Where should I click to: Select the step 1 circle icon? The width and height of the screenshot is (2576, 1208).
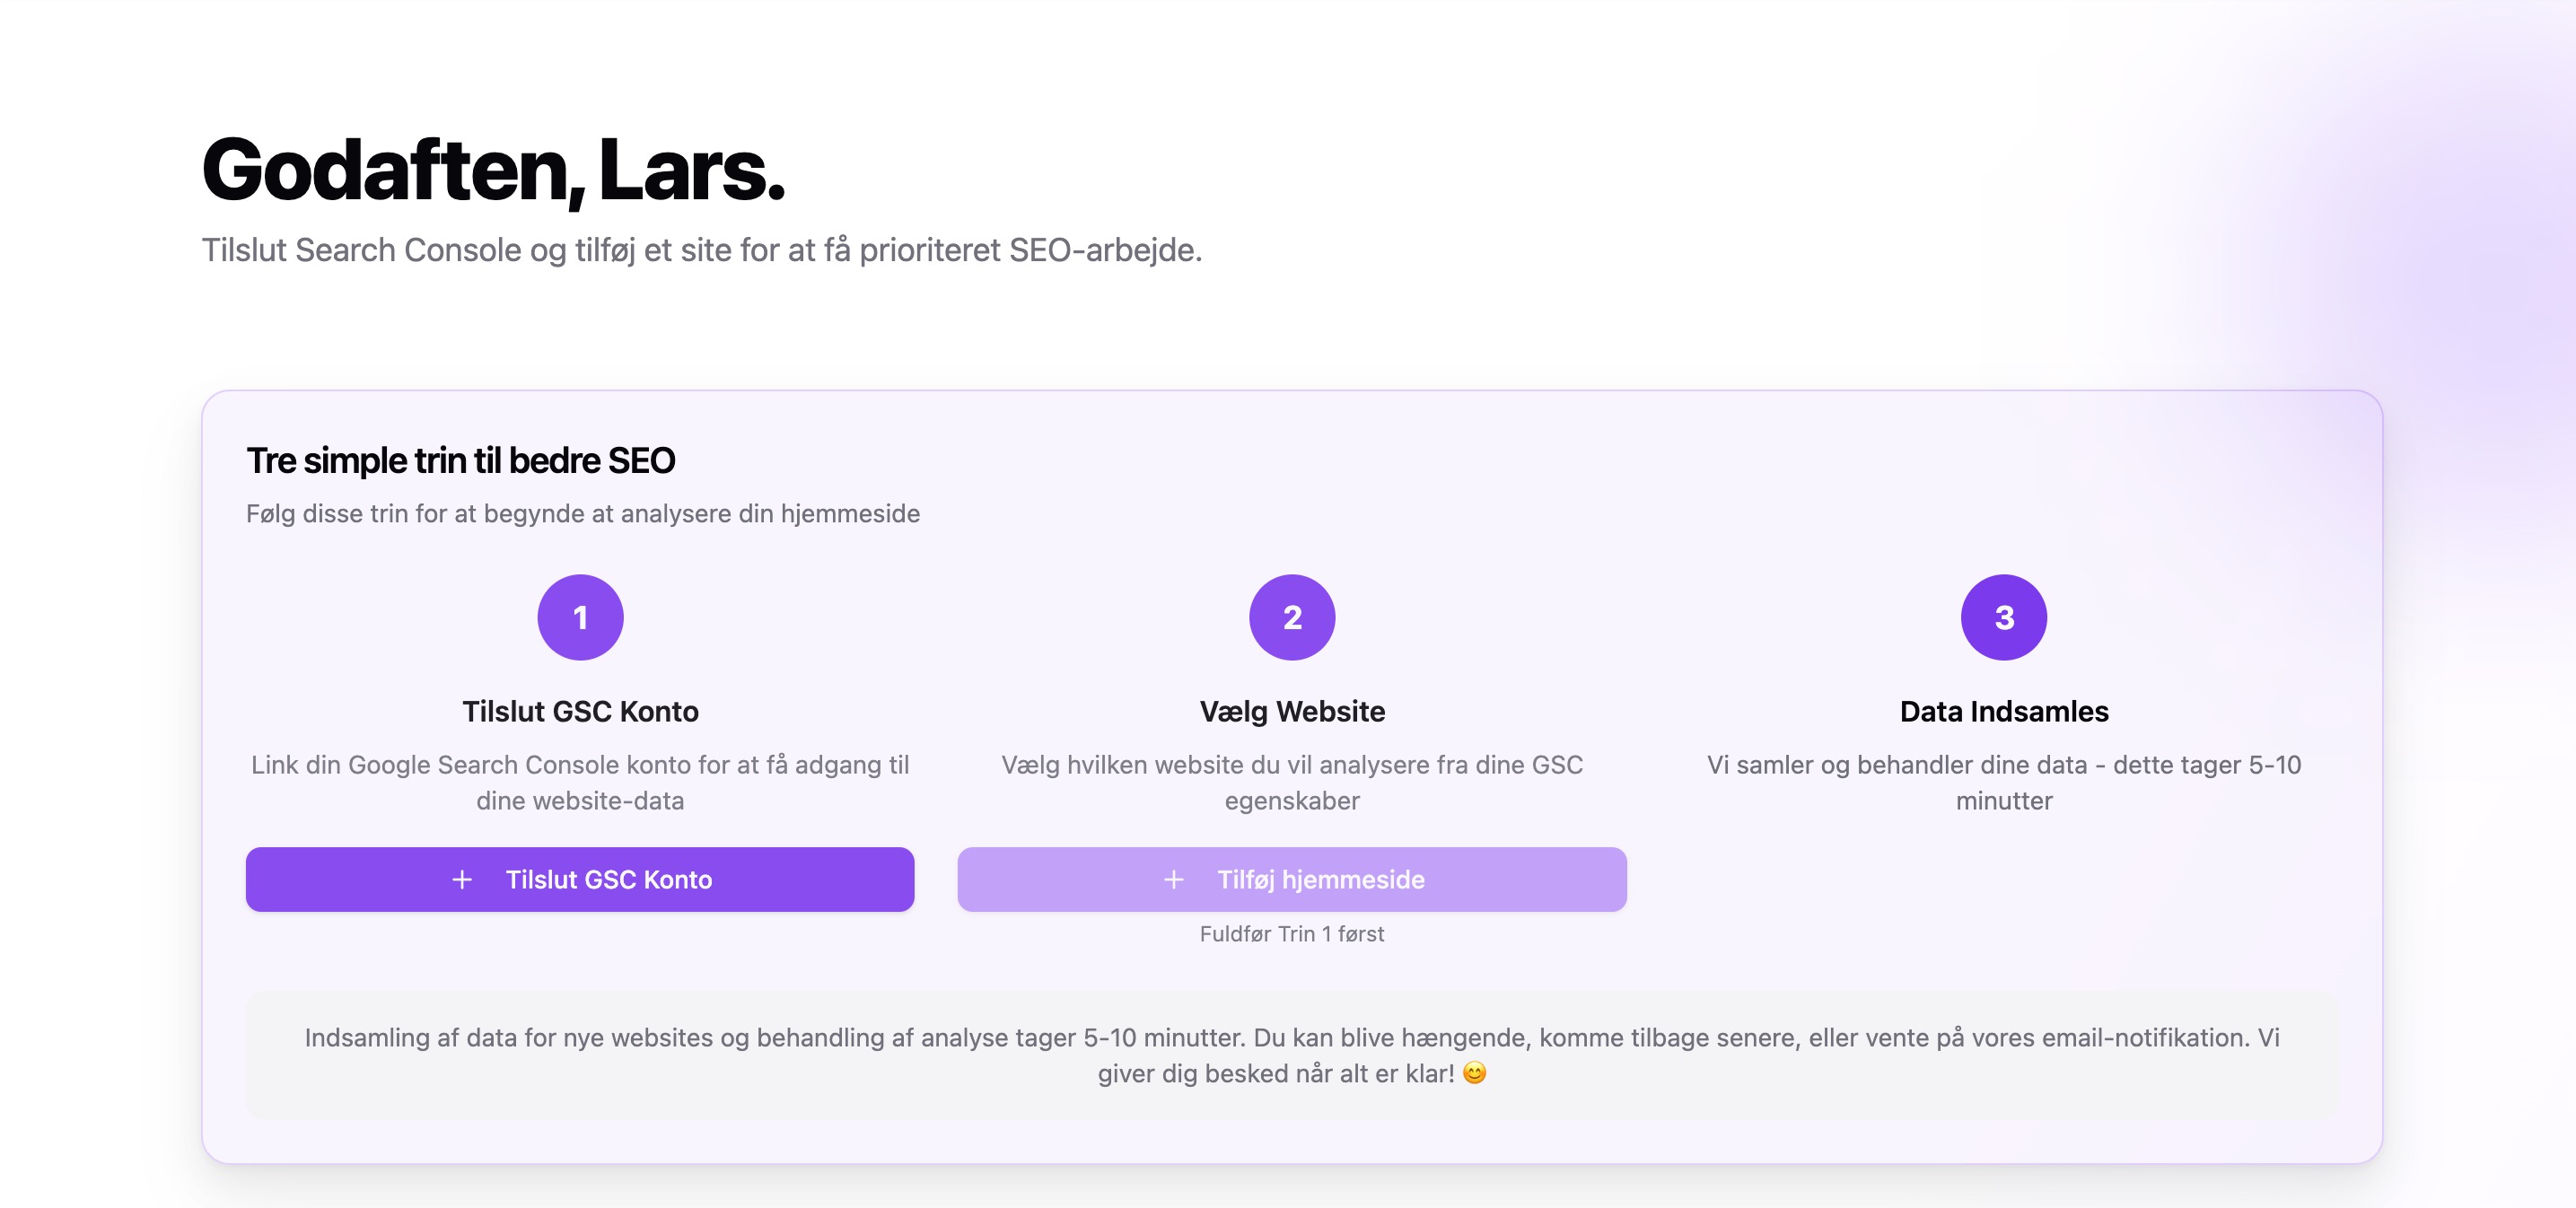click(580, 617)
